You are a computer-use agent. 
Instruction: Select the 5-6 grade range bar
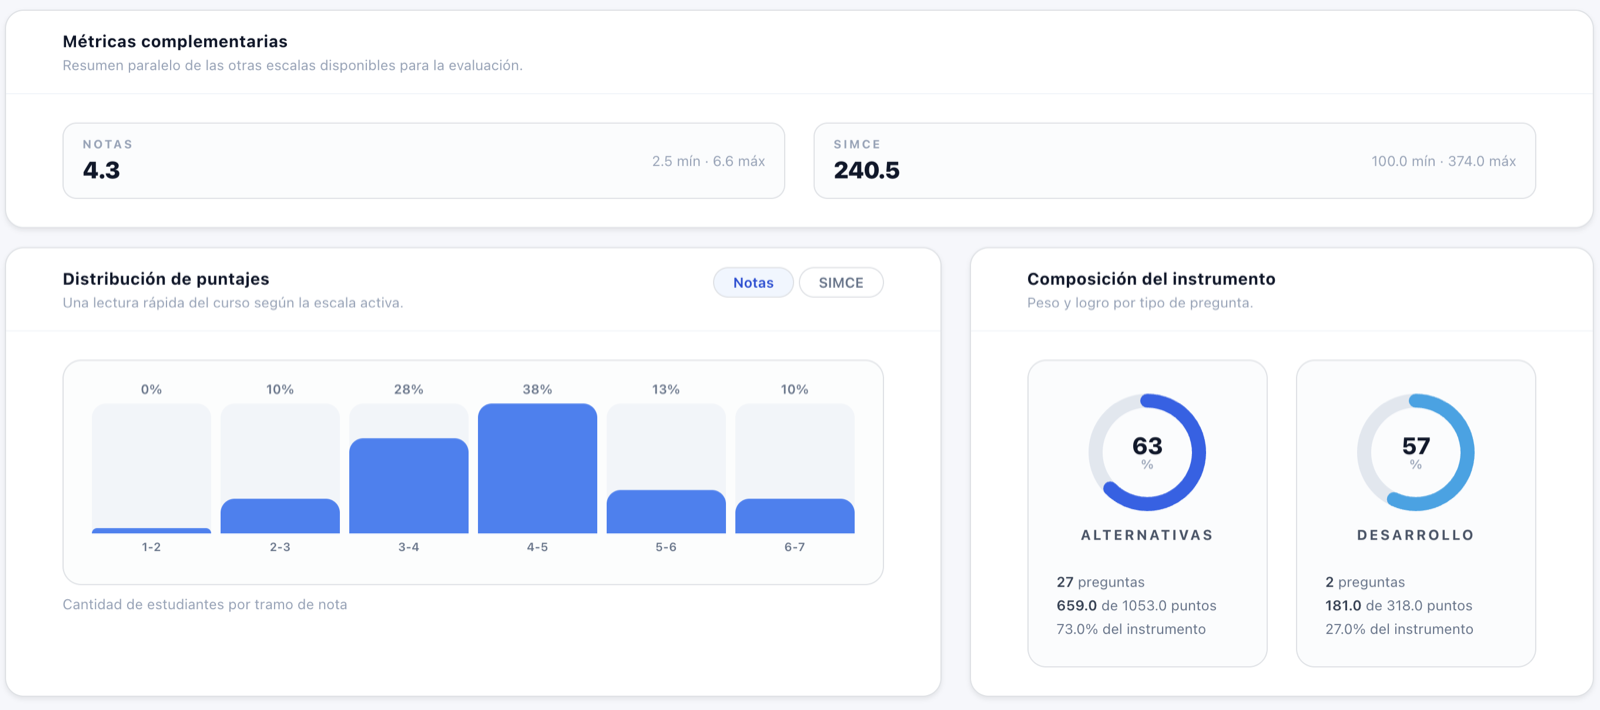click(x=666, y=468)
